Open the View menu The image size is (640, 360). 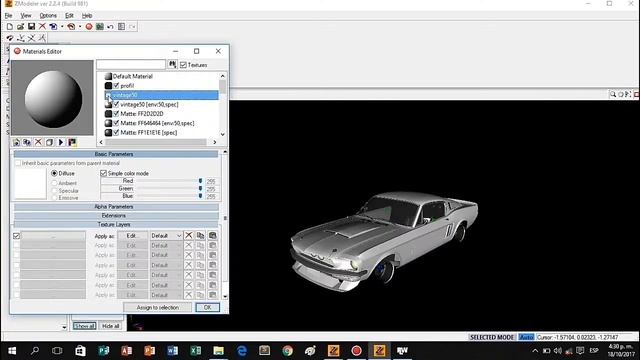[x=26, y=16]
